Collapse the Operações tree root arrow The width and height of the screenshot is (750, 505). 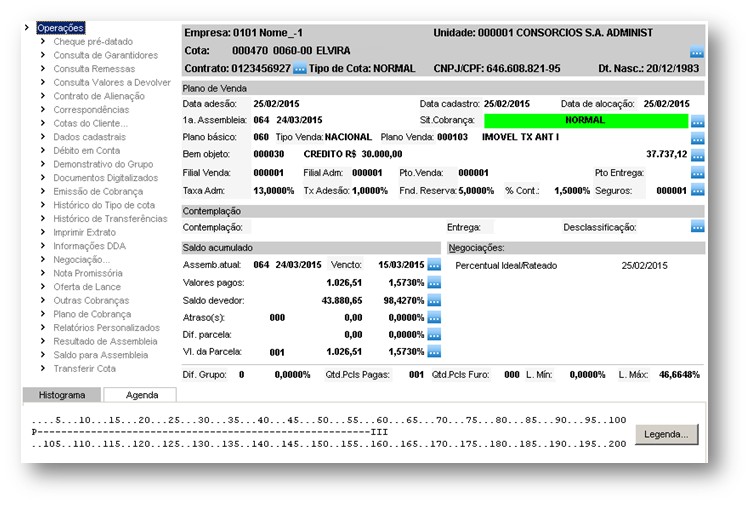pos(27,28)
